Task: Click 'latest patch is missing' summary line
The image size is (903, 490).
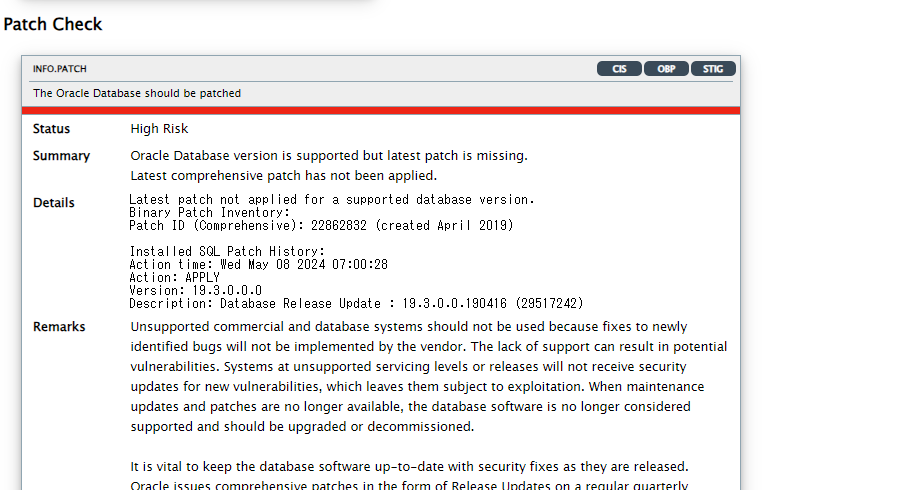Action: click(x=329, y=156)
